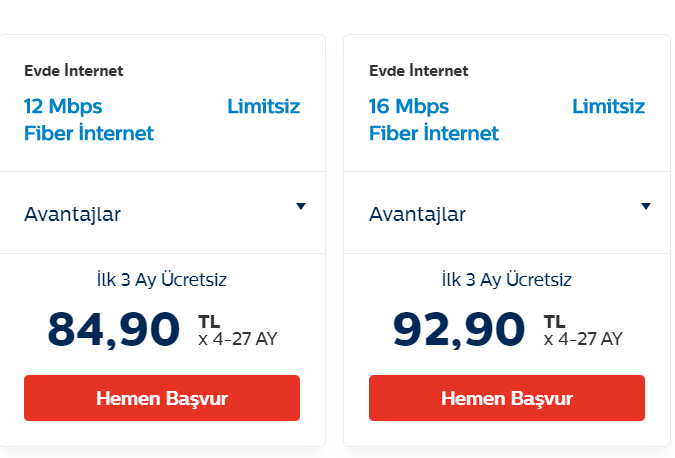Click the TL currency label next to 84,90
Image resolution: width=675 pixels, height=458 pixels.
tap(209, 321)
